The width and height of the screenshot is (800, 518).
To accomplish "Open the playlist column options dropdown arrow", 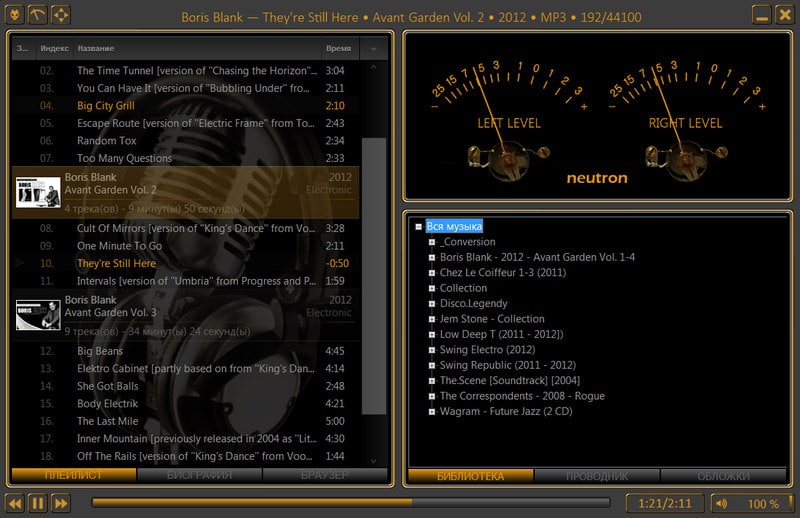I will pos(373,49).
